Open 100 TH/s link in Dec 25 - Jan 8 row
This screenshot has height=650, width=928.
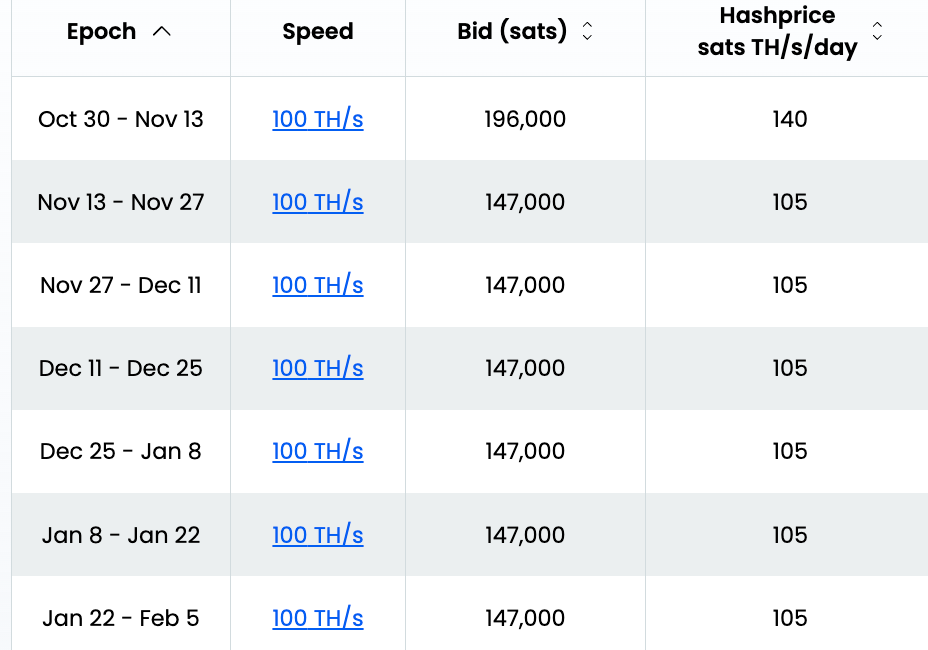coord(317,452)
